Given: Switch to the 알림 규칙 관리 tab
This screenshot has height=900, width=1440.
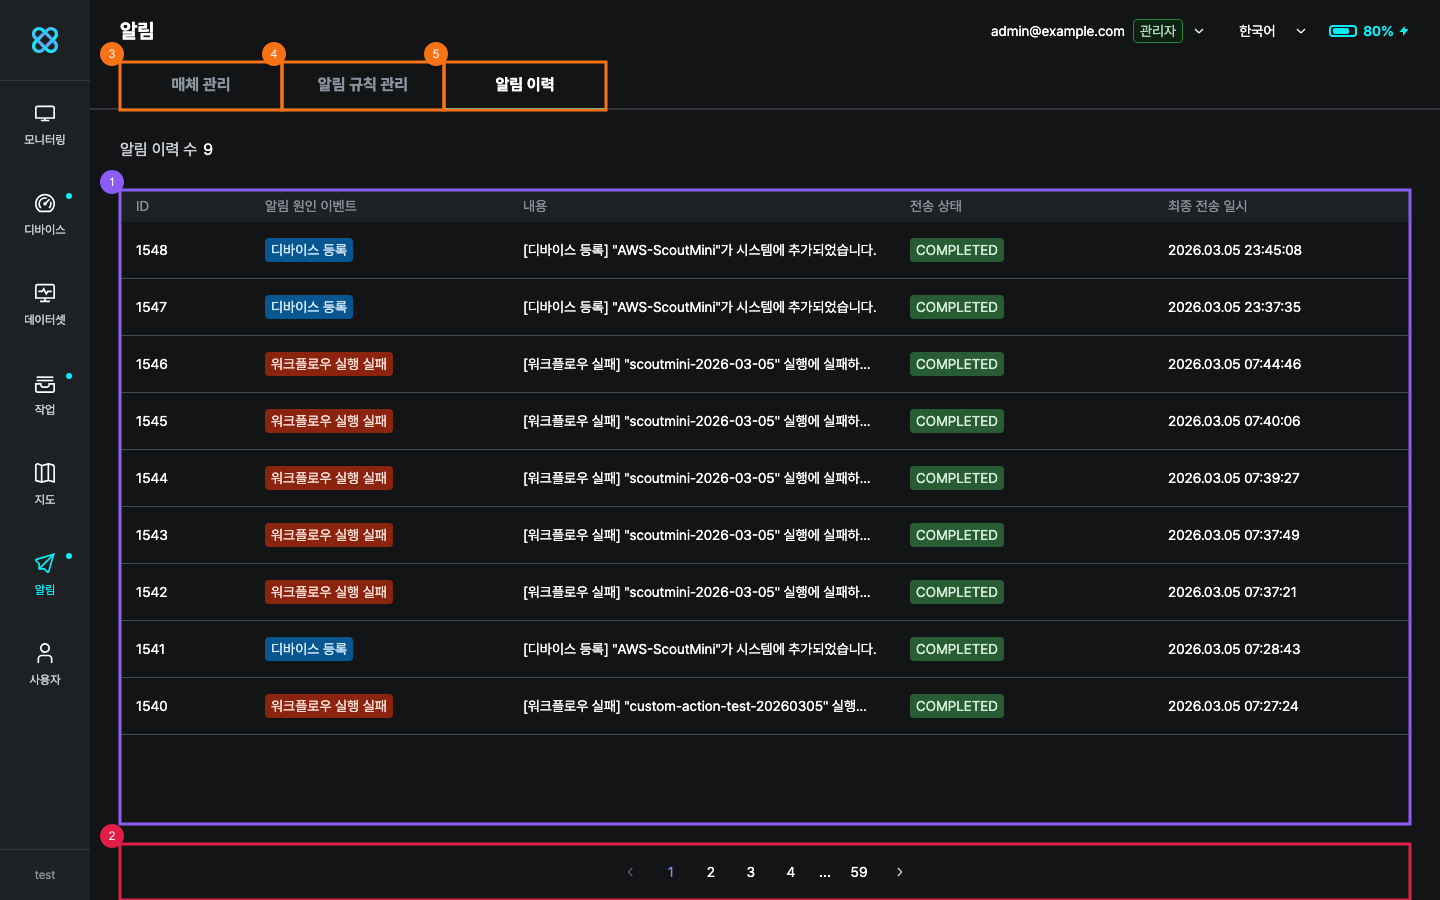Looking at the screenshot, I should click(363, 85).
